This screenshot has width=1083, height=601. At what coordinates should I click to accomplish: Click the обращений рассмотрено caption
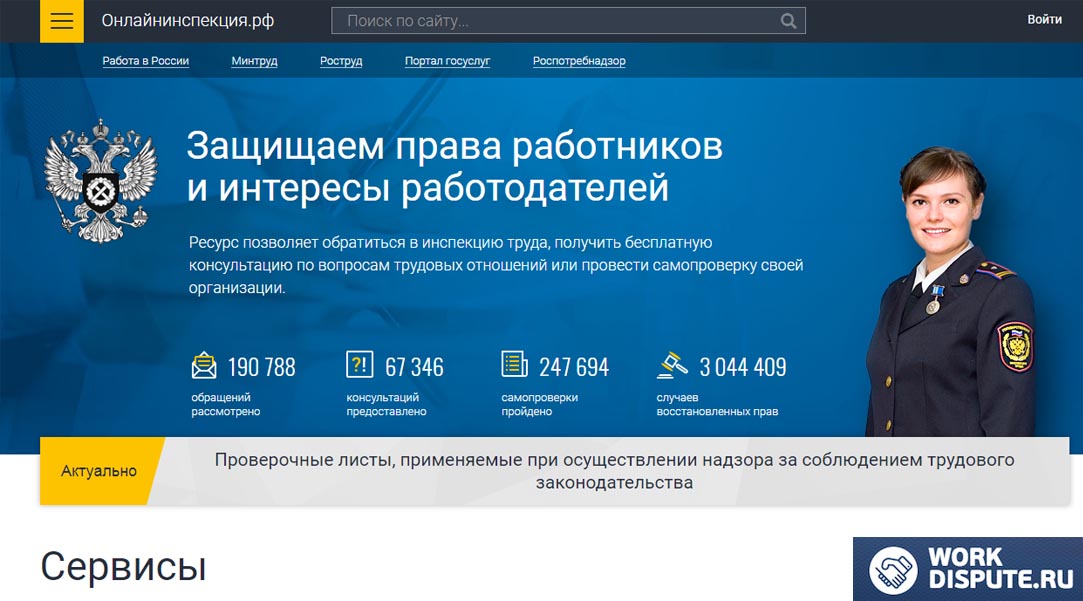click(226, 404)
